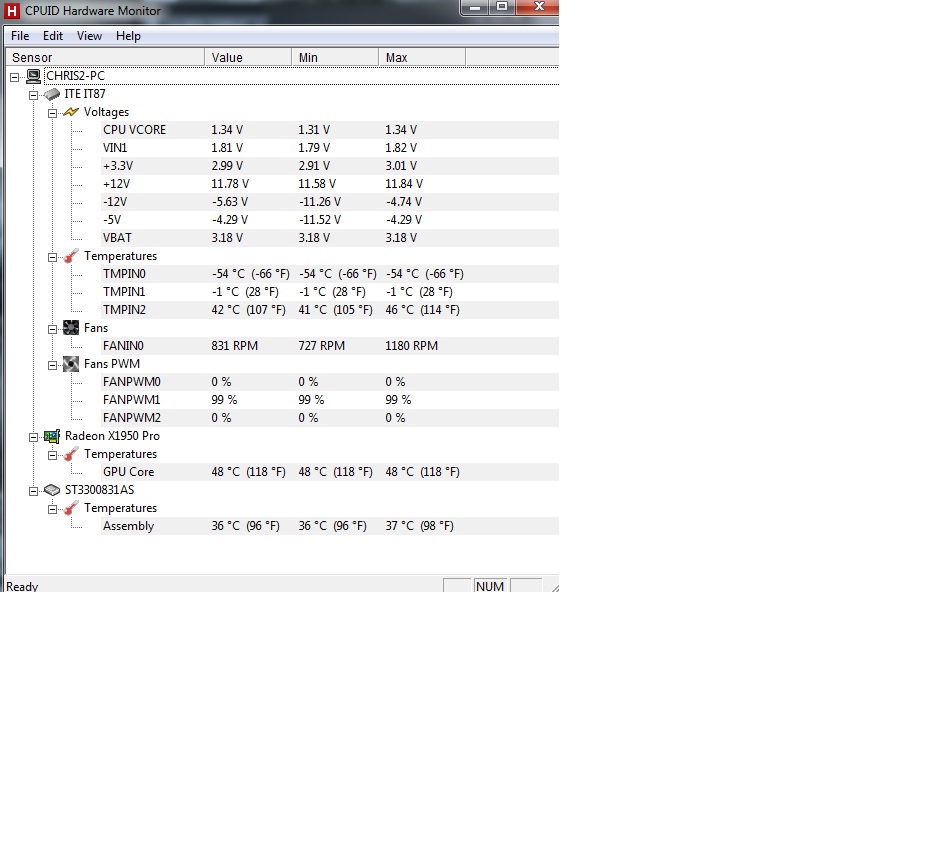This screenshot has height=862, width=942.
Task: Select the CHRIS2-PC computer icon
Action: (x=34, y=76)
